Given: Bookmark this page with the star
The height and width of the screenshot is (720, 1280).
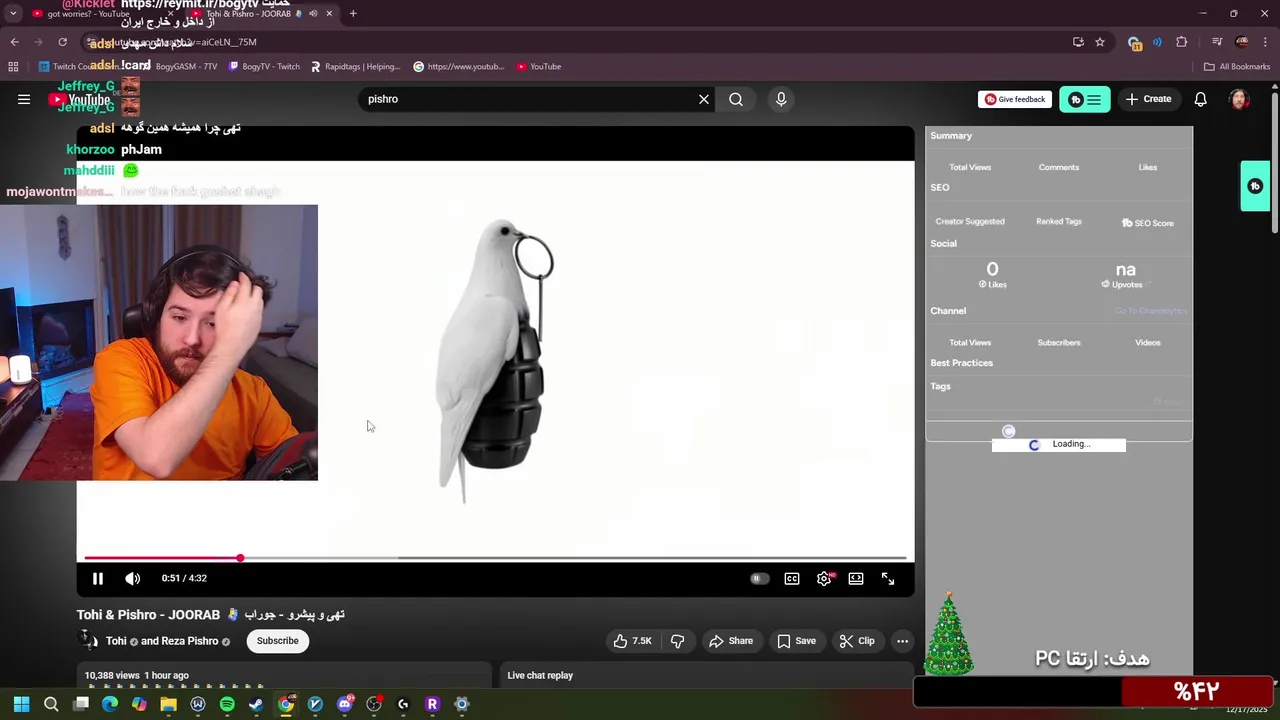Looking at the screenshot, I should pyautogui.click(x=1100, y=42).
